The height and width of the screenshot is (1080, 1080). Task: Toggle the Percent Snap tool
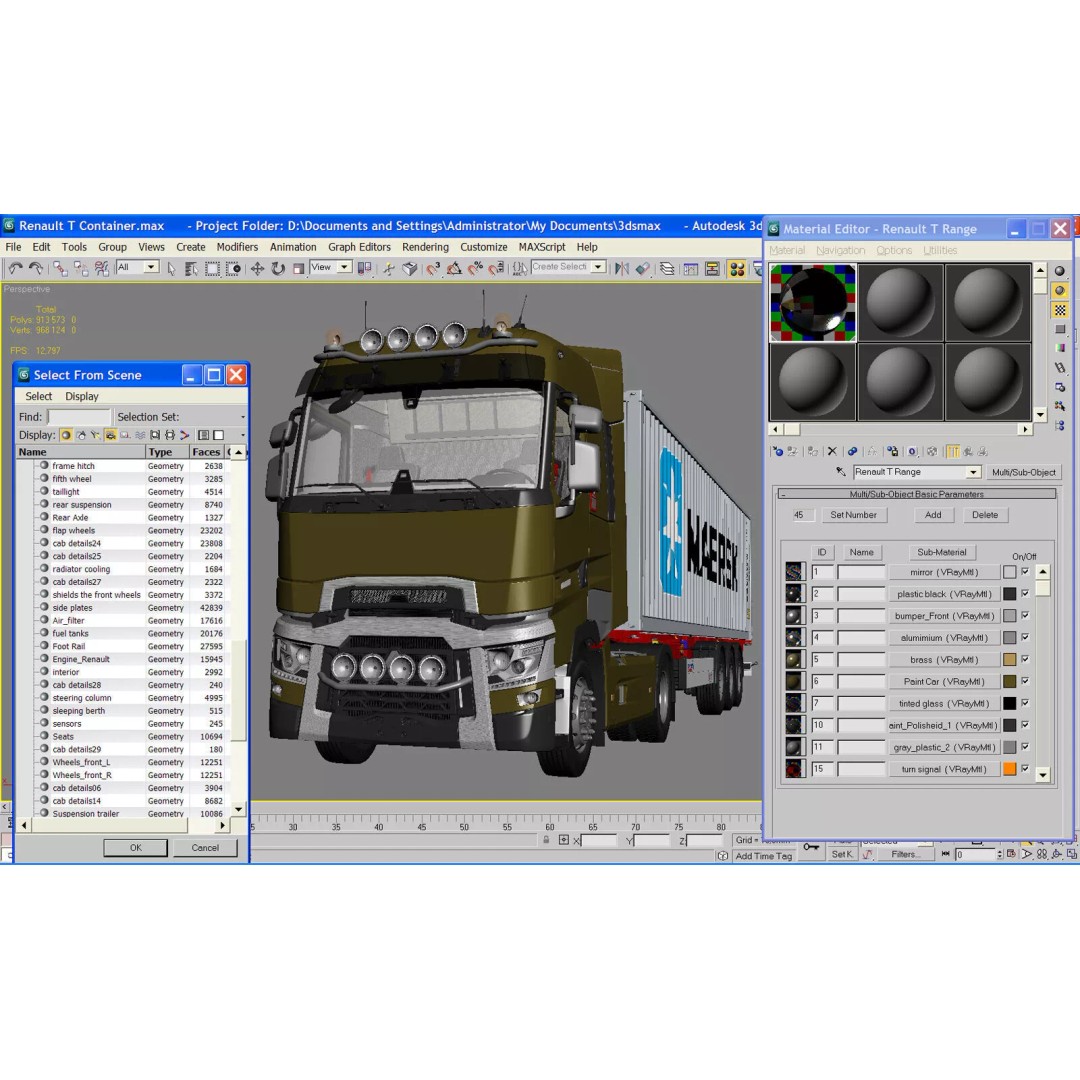pyautogui.click(x=475, y=269)
